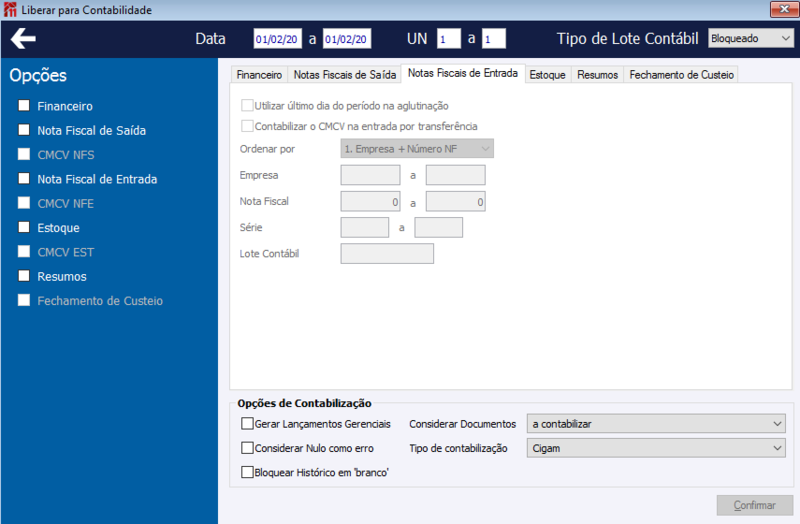Open the Tipo de contabilização dropdown
Screen dimensions: 800x524
click(x=656, y=448)
